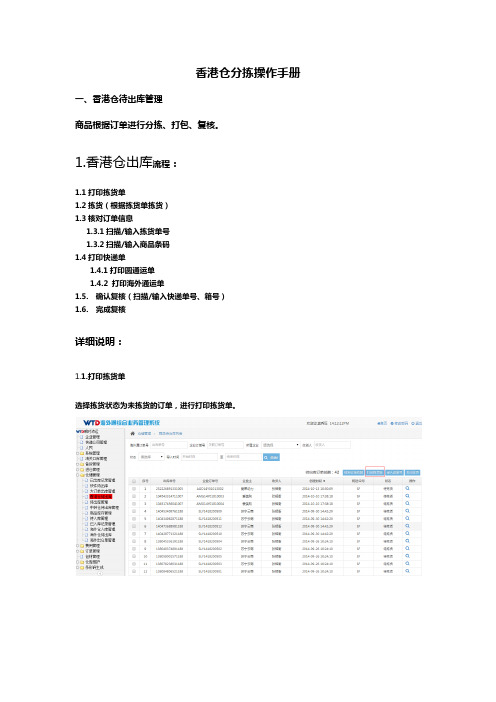
Task: Open details via magnifier in row 3
Action: click(x=407, y=503)
